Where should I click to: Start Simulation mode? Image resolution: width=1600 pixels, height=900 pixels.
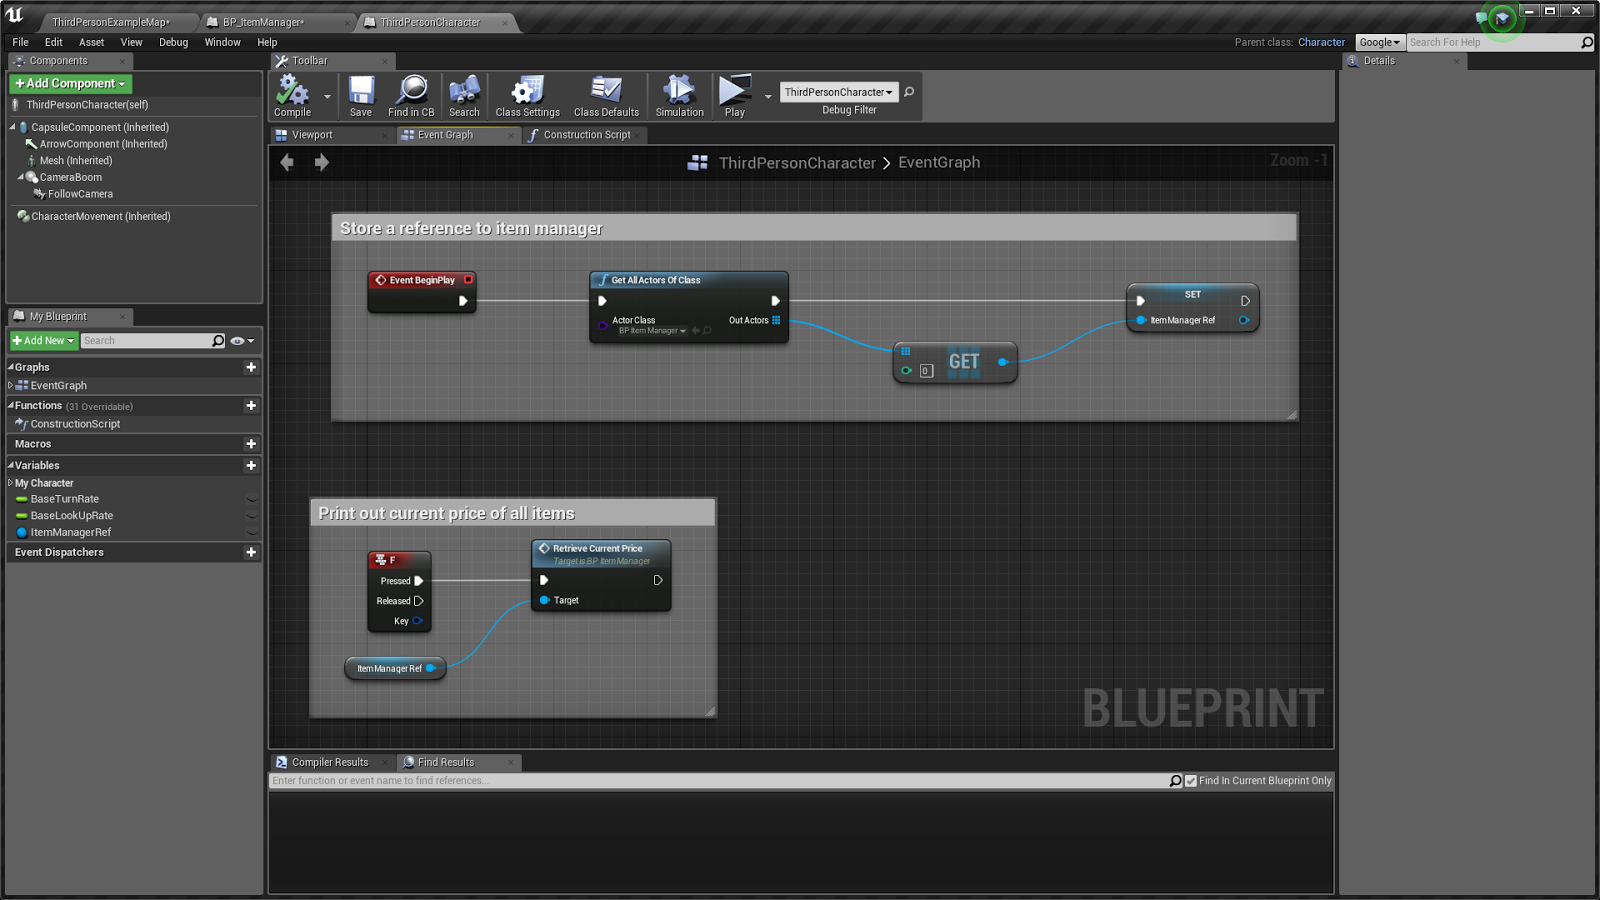point(679,95)
